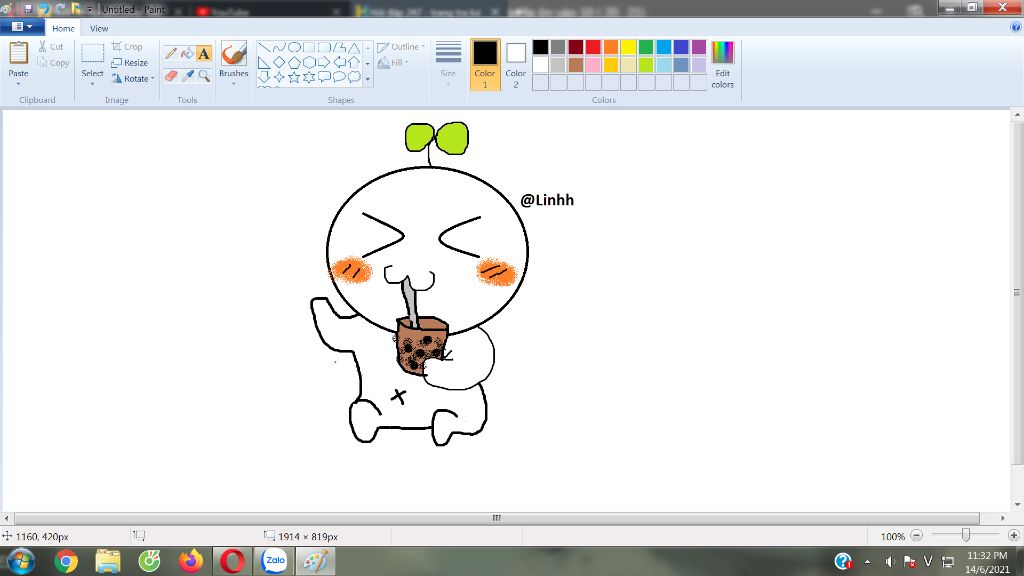Choose the Four-point star shape
This screenshot has height=576, width=1024.
[x=279, y=78]
